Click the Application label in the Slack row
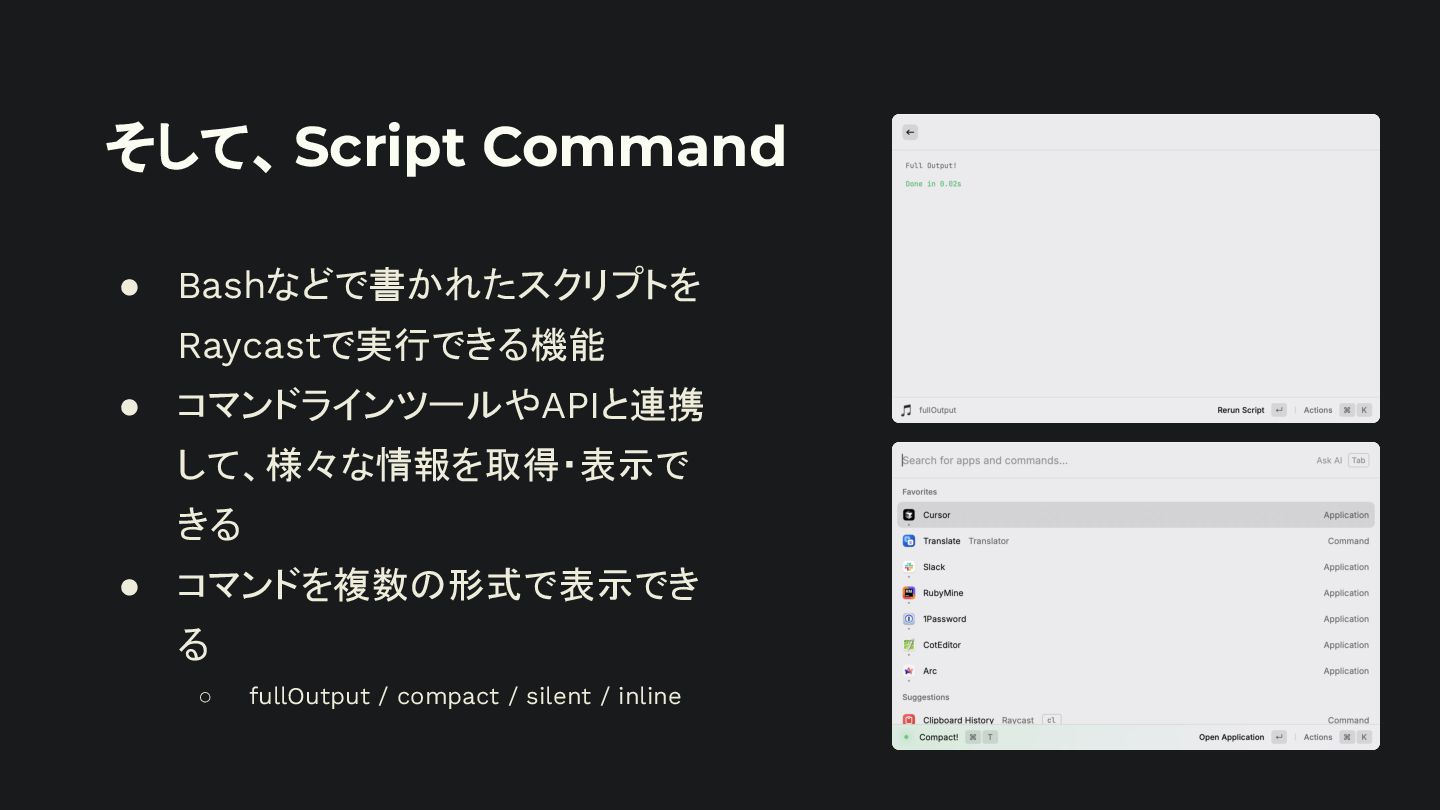 1346,567
